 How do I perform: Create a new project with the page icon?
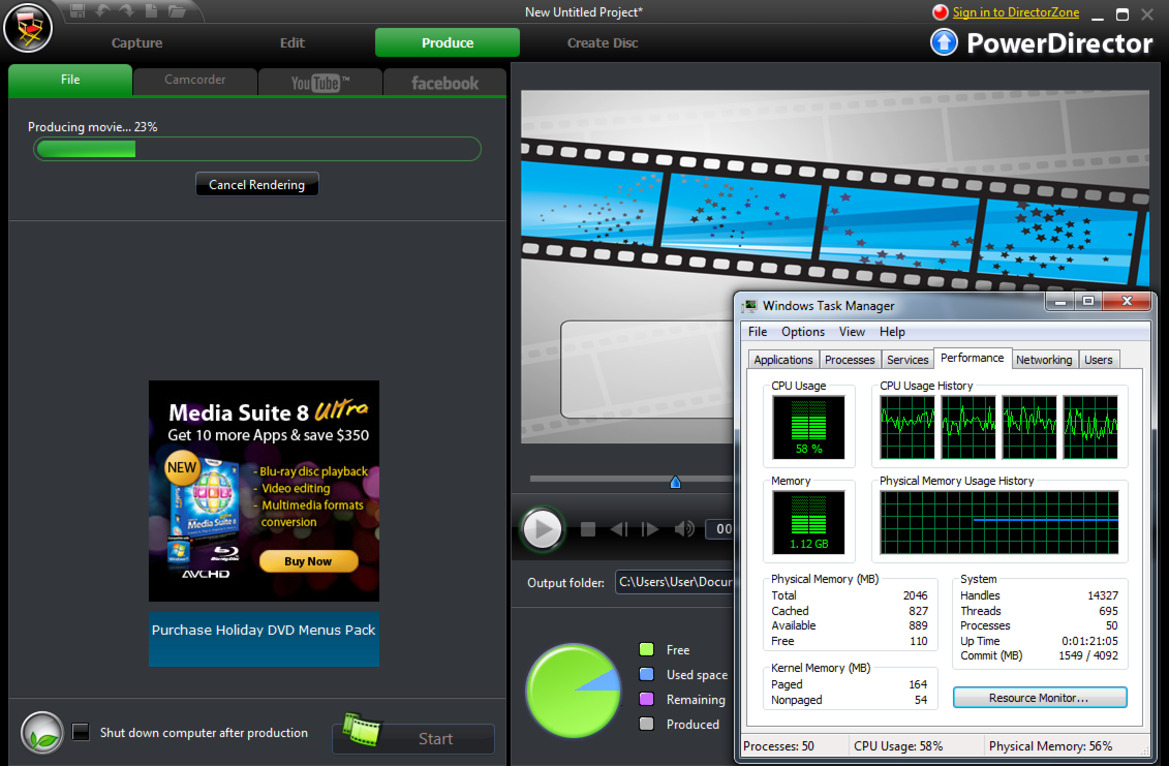(151, 10)
